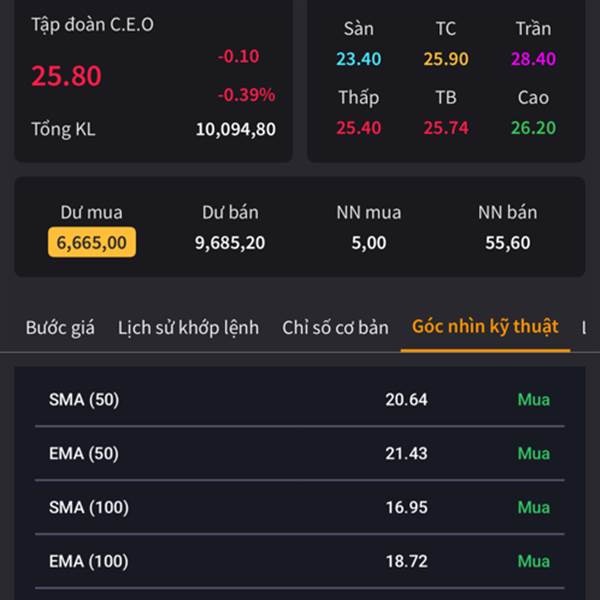The image size is (600, 600).
Task: Tap the TC reference price 25.90
Action: (446, 59)
